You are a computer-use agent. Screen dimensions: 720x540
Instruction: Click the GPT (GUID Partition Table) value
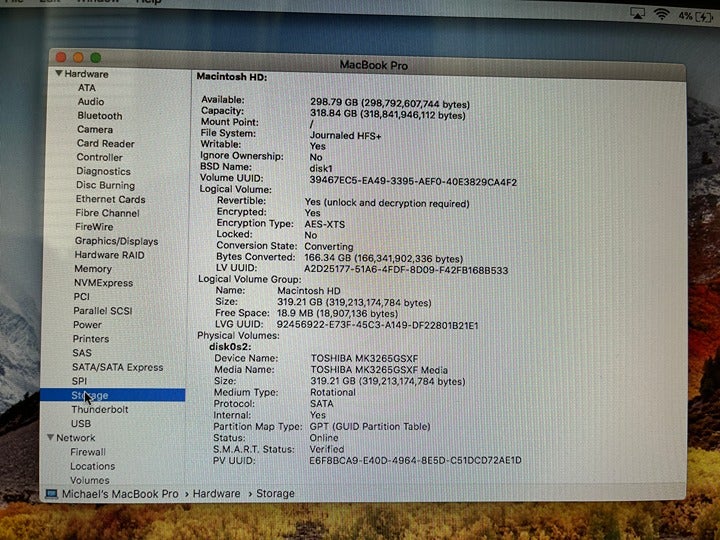[370, 427]
